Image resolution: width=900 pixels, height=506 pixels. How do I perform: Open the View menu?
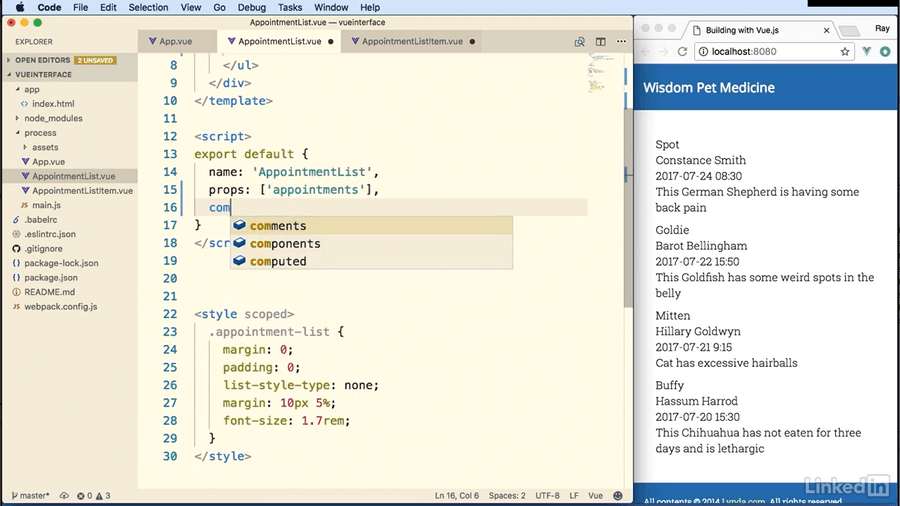[x=191, y=7]
